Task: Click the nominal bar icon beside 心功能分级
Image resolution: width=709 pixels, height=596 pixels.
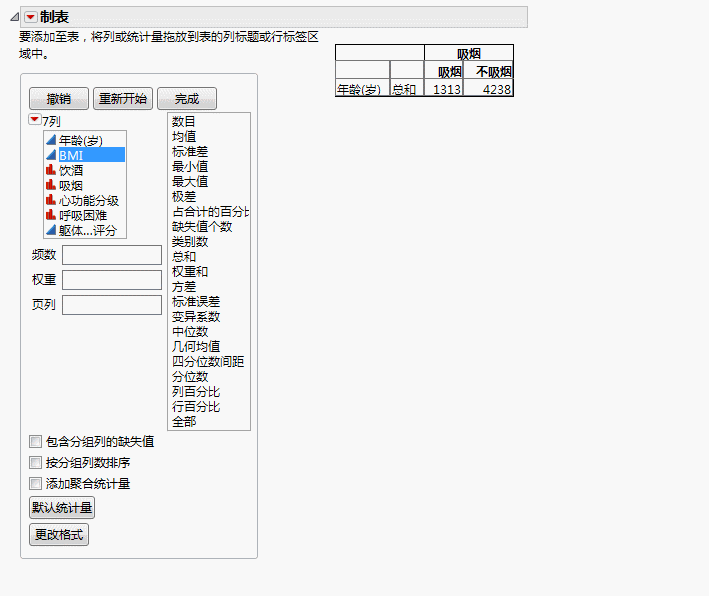Action: click(x=51, y=200)
